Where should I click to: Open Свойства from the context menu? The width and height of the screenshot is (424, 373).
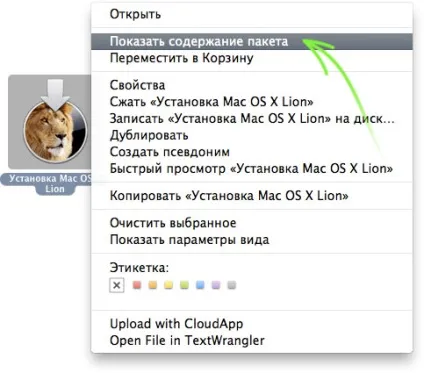click(x=252, y=85)
